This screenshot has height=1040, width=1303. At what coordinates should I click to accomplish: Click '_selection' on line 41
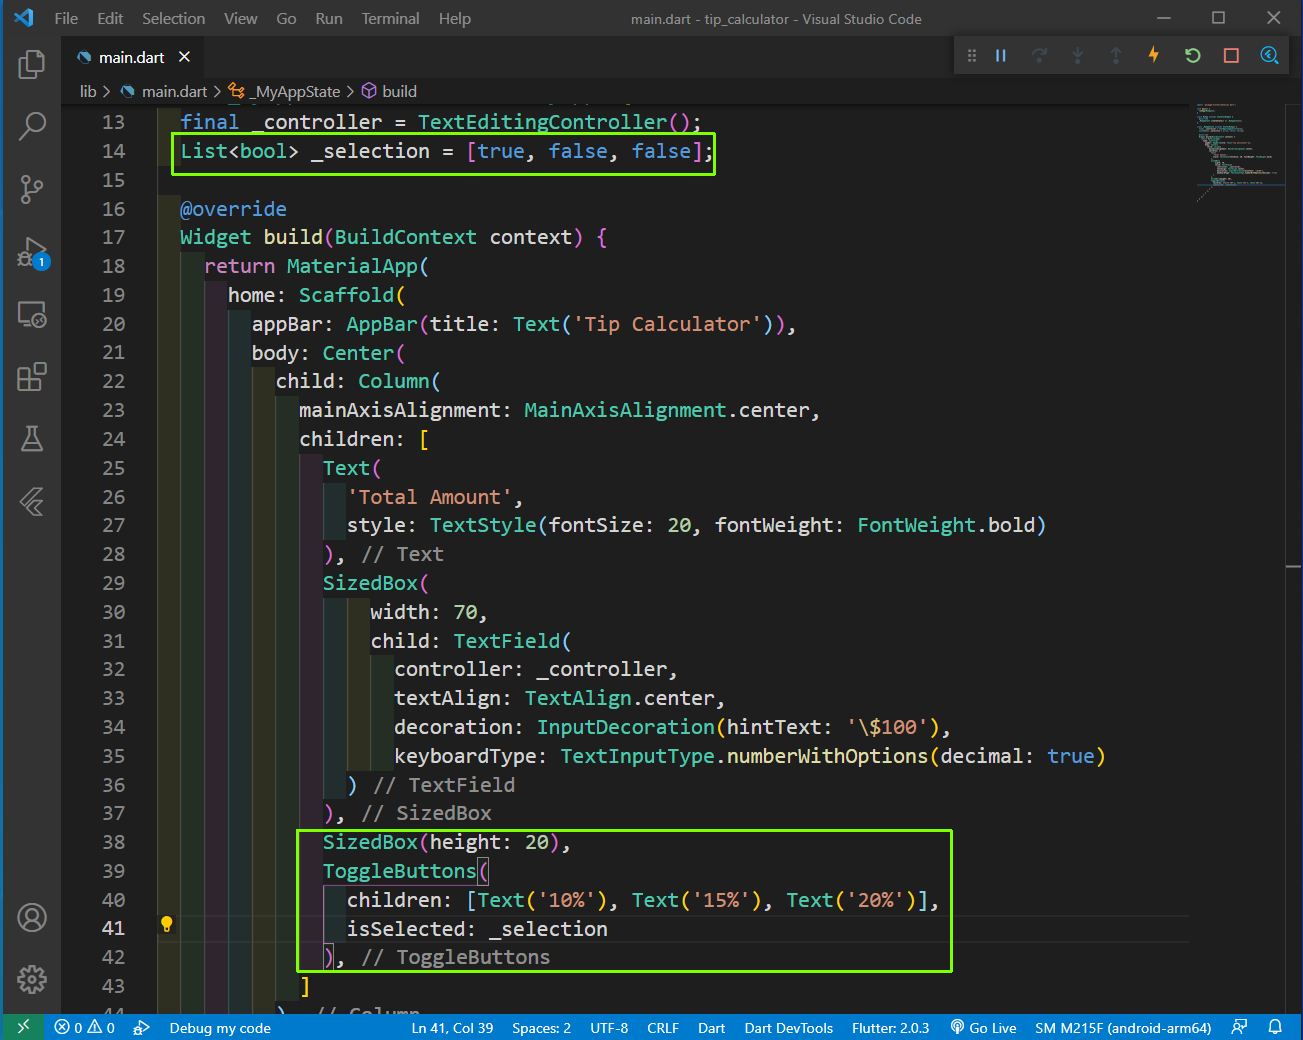pos(548,929)
